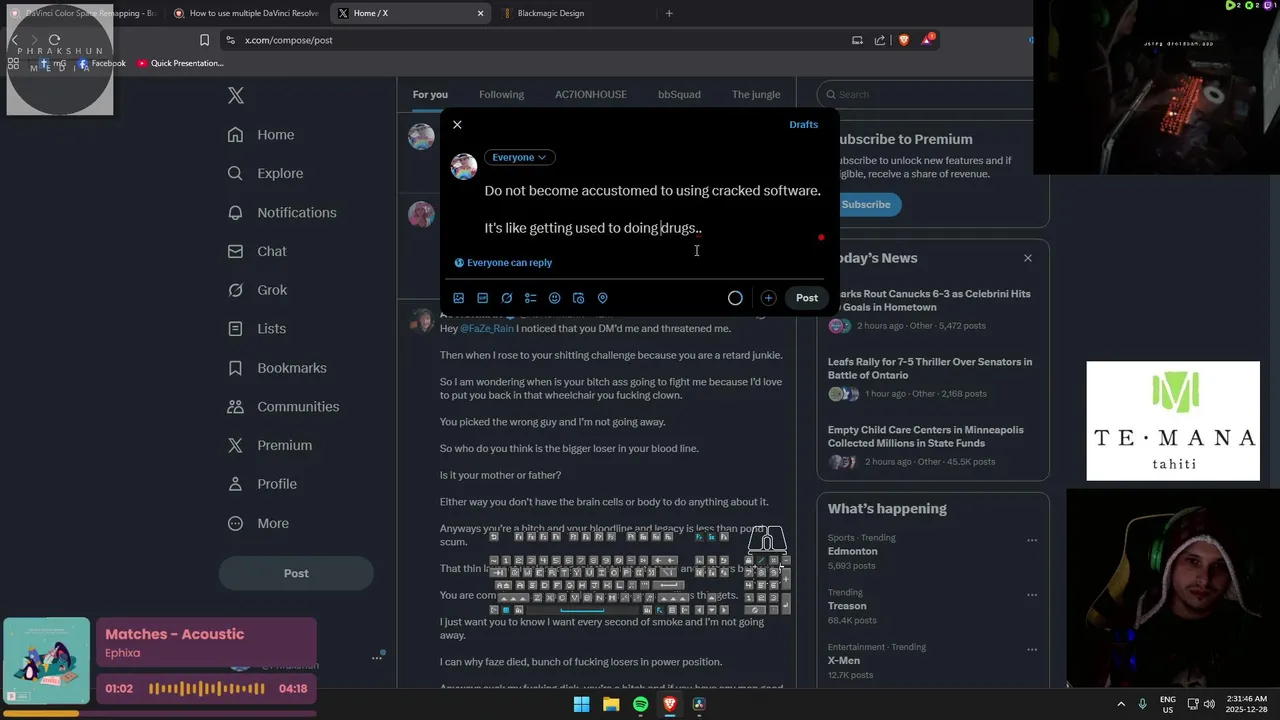Open Lists in the left sidebar
The height and width of the screenshot is (720, 1280).
coord(257,329)
